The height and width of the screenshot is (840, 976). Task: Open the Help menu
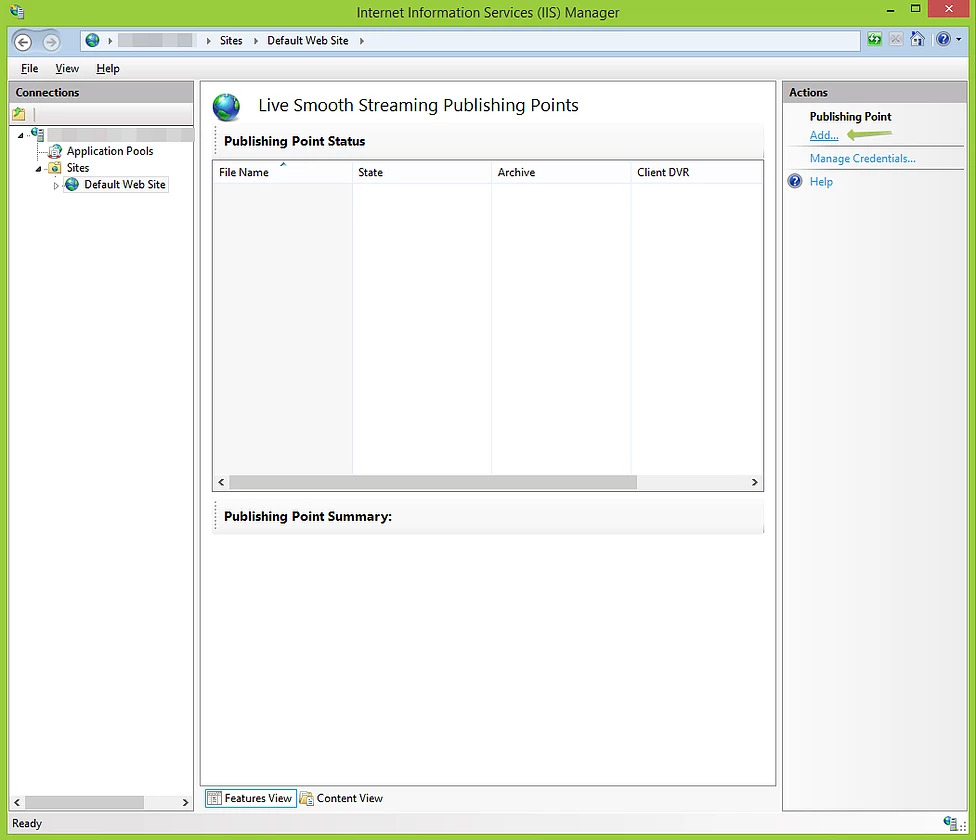pyautogui.click(x=108, y=68)
